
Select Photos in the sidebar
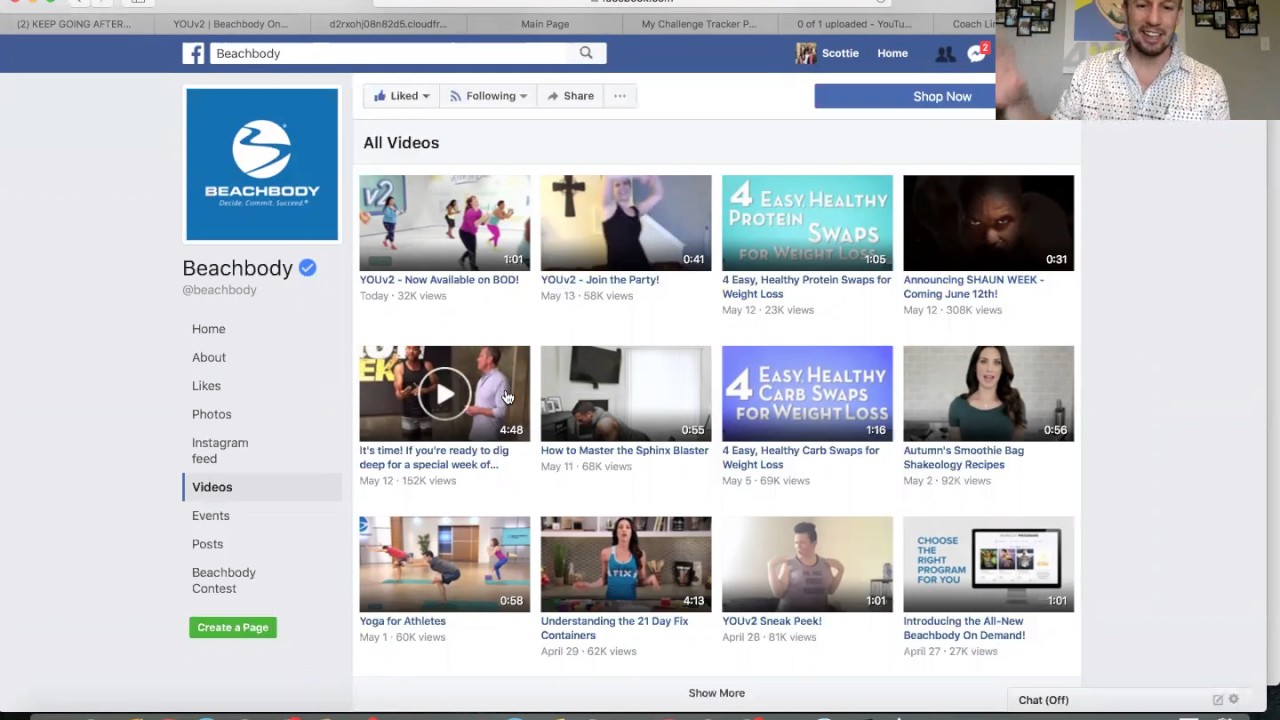(x=211, y=414)
